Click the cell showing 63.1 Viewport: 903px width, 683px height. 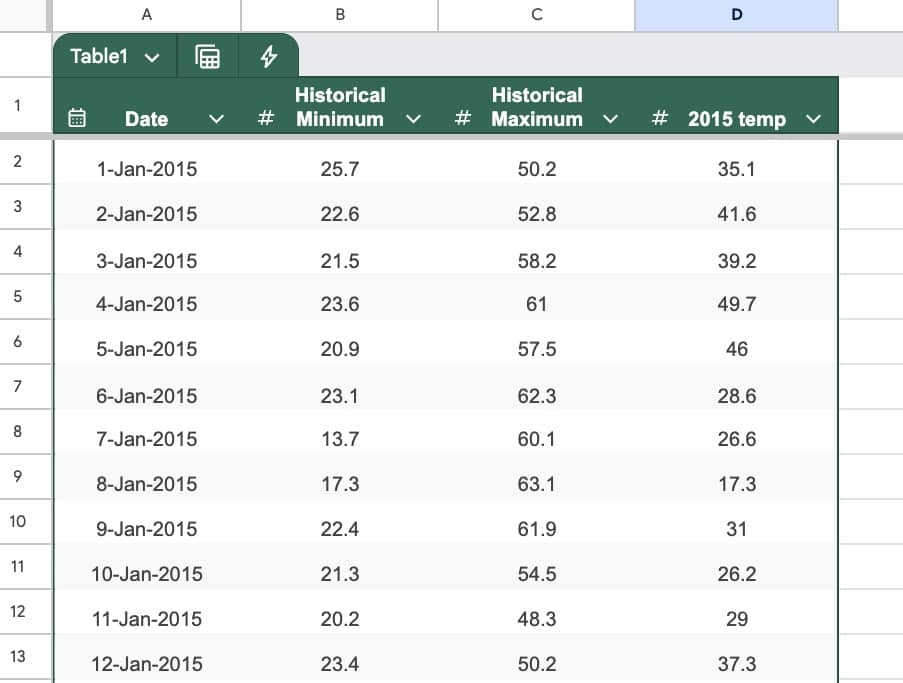(x=537, y=484)
